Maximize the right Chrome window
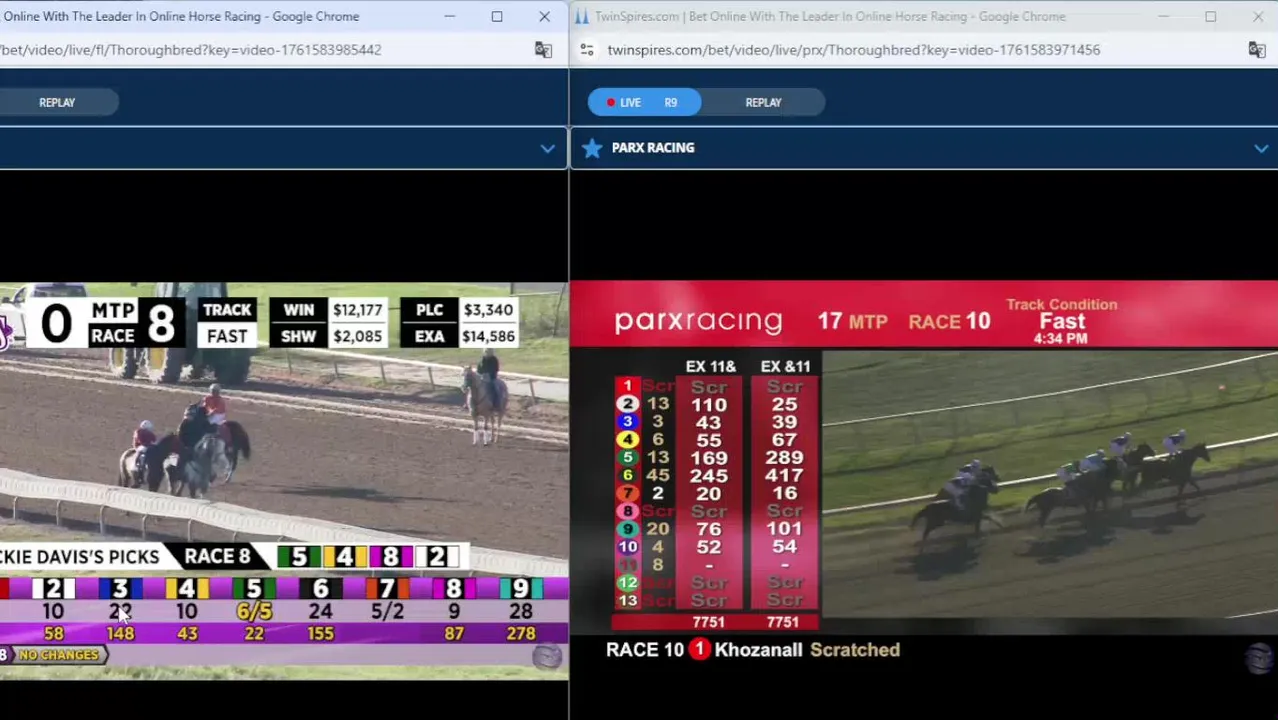 1210,16
